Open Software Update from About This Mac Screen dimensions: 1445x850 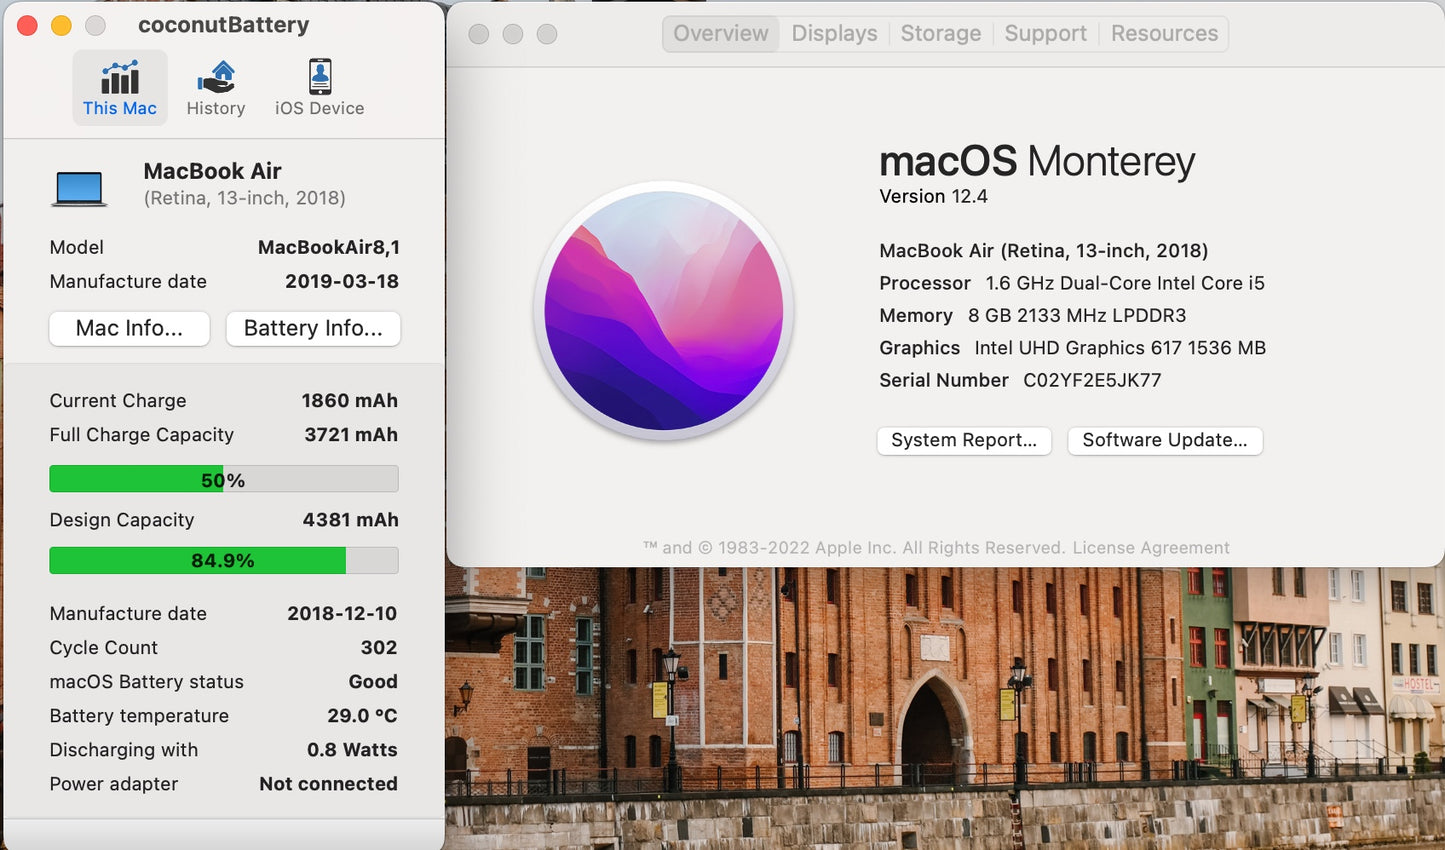coord(1164,440)
